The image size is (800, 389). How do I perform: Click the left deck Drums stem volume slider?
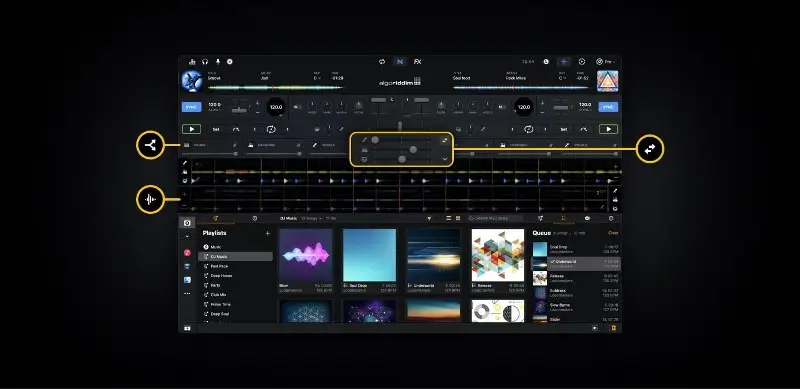coord(209,154)
